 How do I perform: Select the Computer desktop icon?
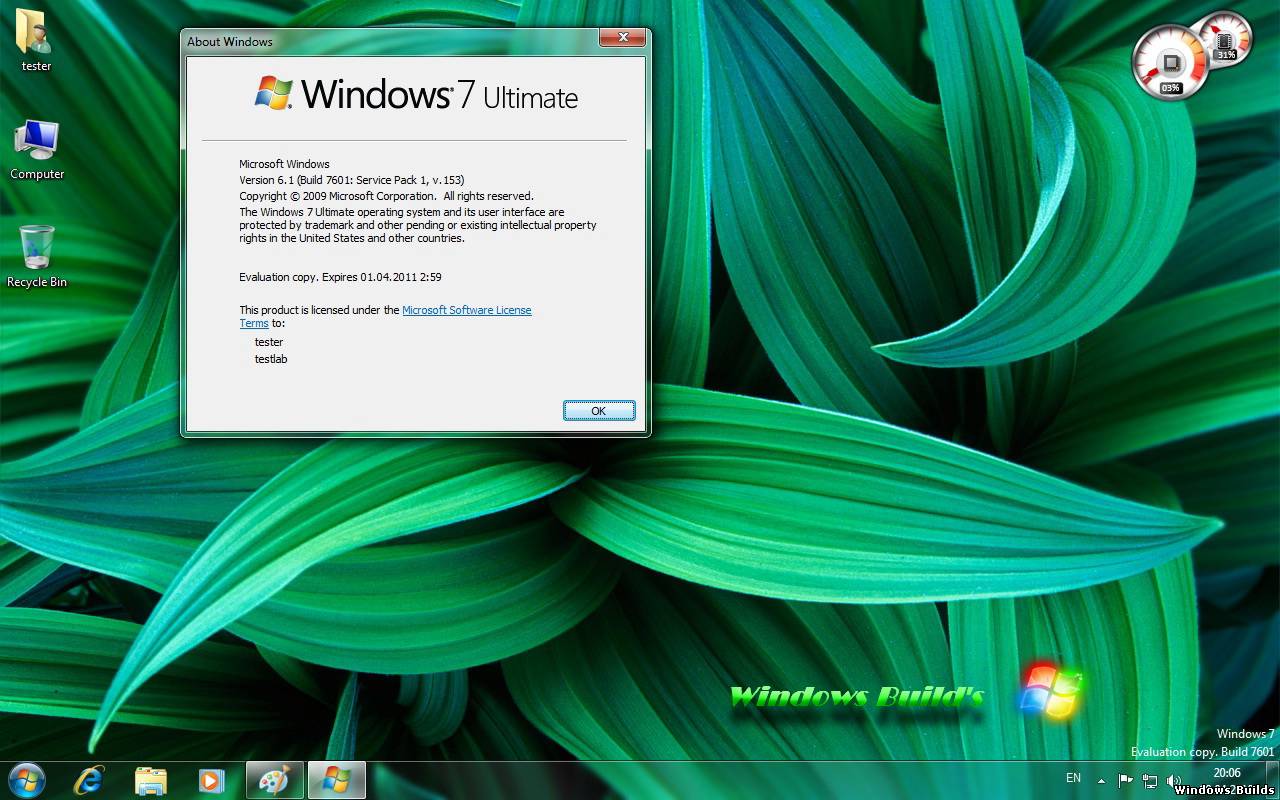pyautogui.click(x=37, y=149)
